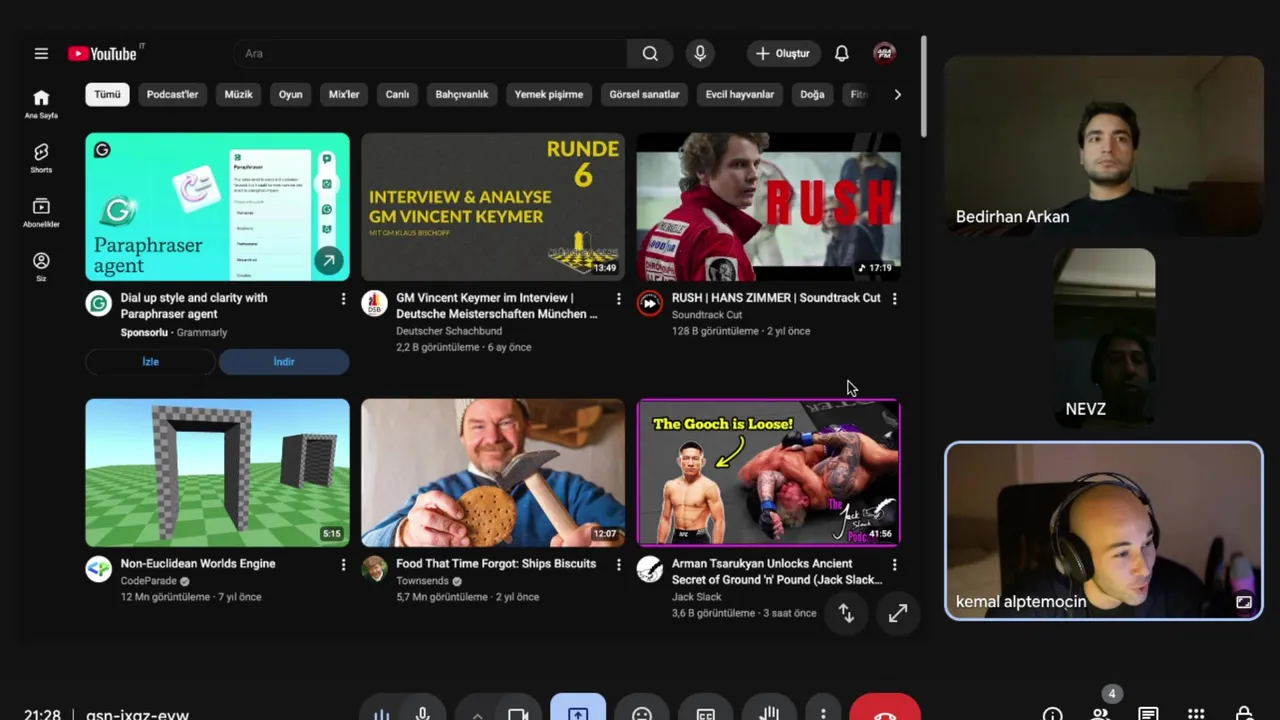This screenshot has width=1280, height=720.
Task: Click Townsends channel avatar
Action: 374,569
